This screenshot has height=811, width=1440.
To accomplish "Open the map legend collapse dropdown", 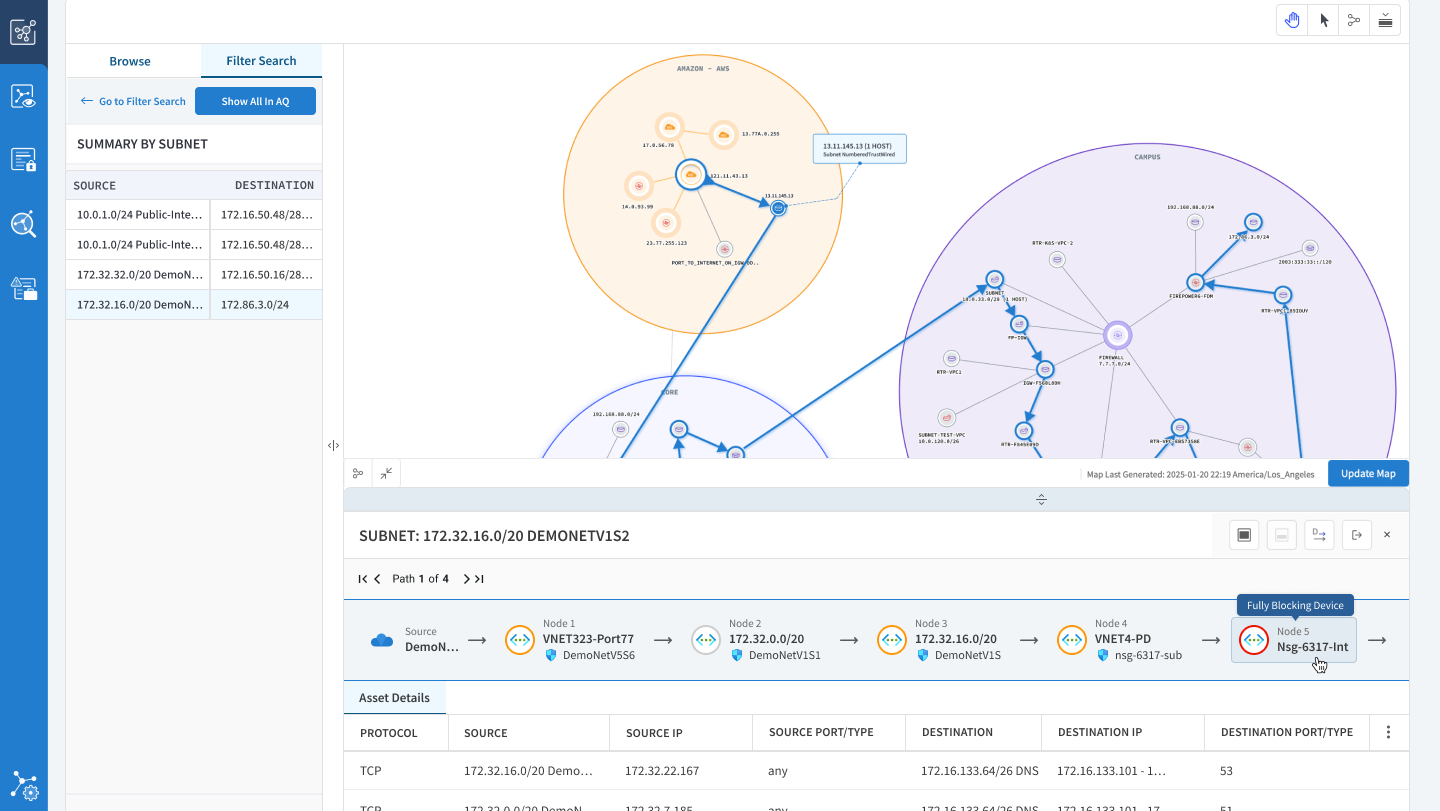I will (1385, 20).
